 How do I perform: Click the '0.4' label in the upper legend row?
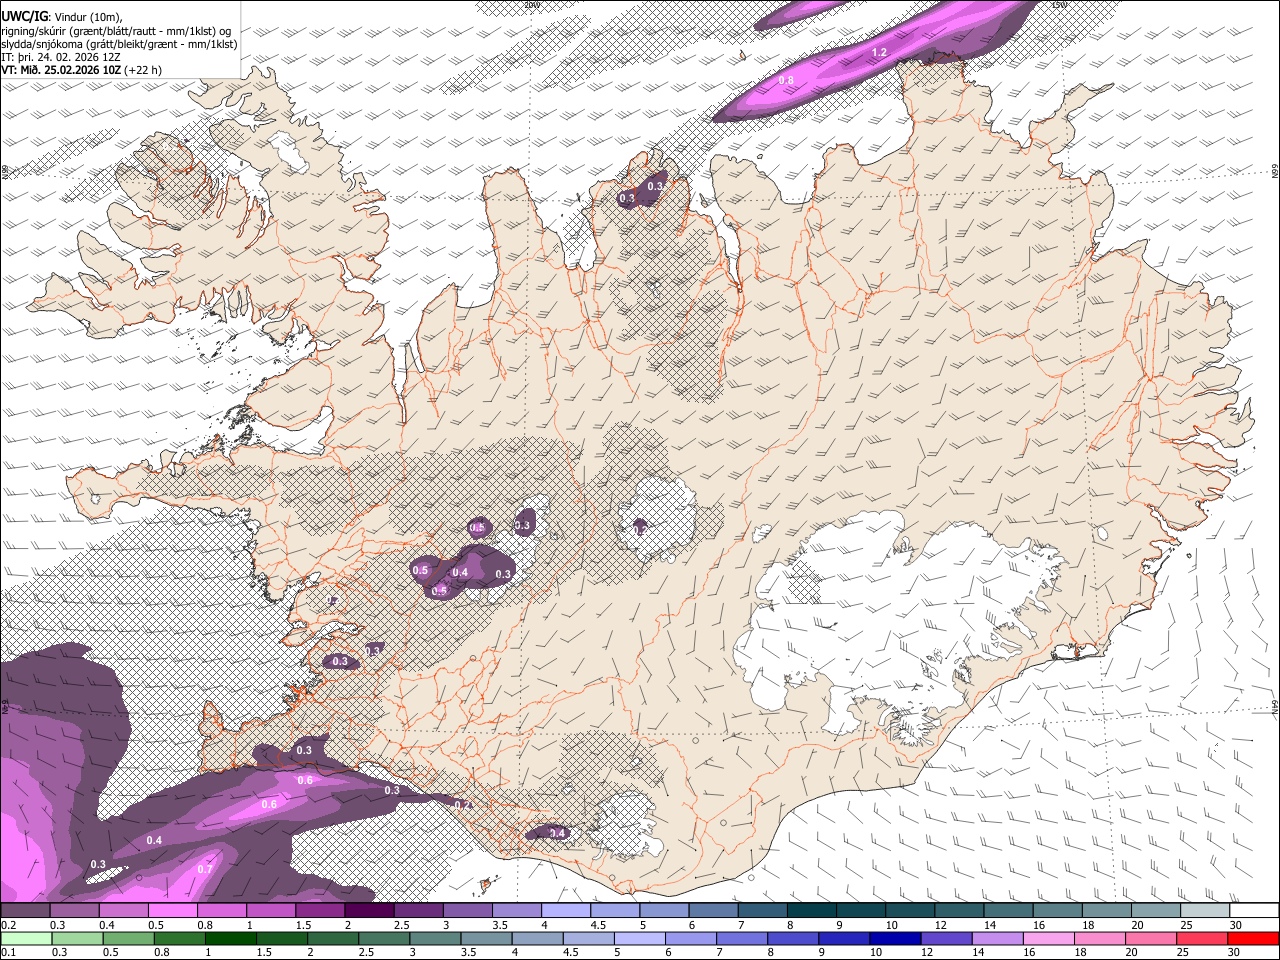pyautogui.click(x=107, y=925)
